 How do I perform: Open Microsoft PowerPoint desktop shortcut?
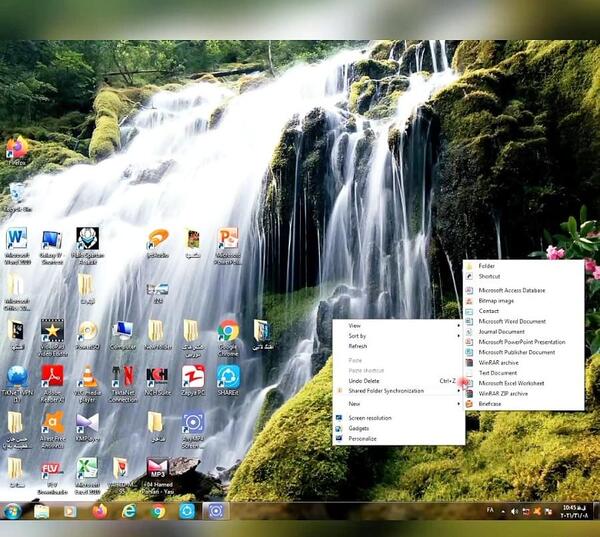click(x=228, y=246)
